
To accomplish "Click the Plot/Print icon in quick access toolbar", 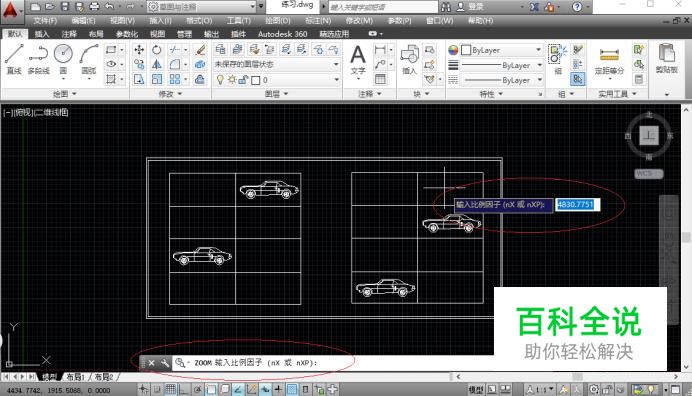I will (x=94, y=7).
